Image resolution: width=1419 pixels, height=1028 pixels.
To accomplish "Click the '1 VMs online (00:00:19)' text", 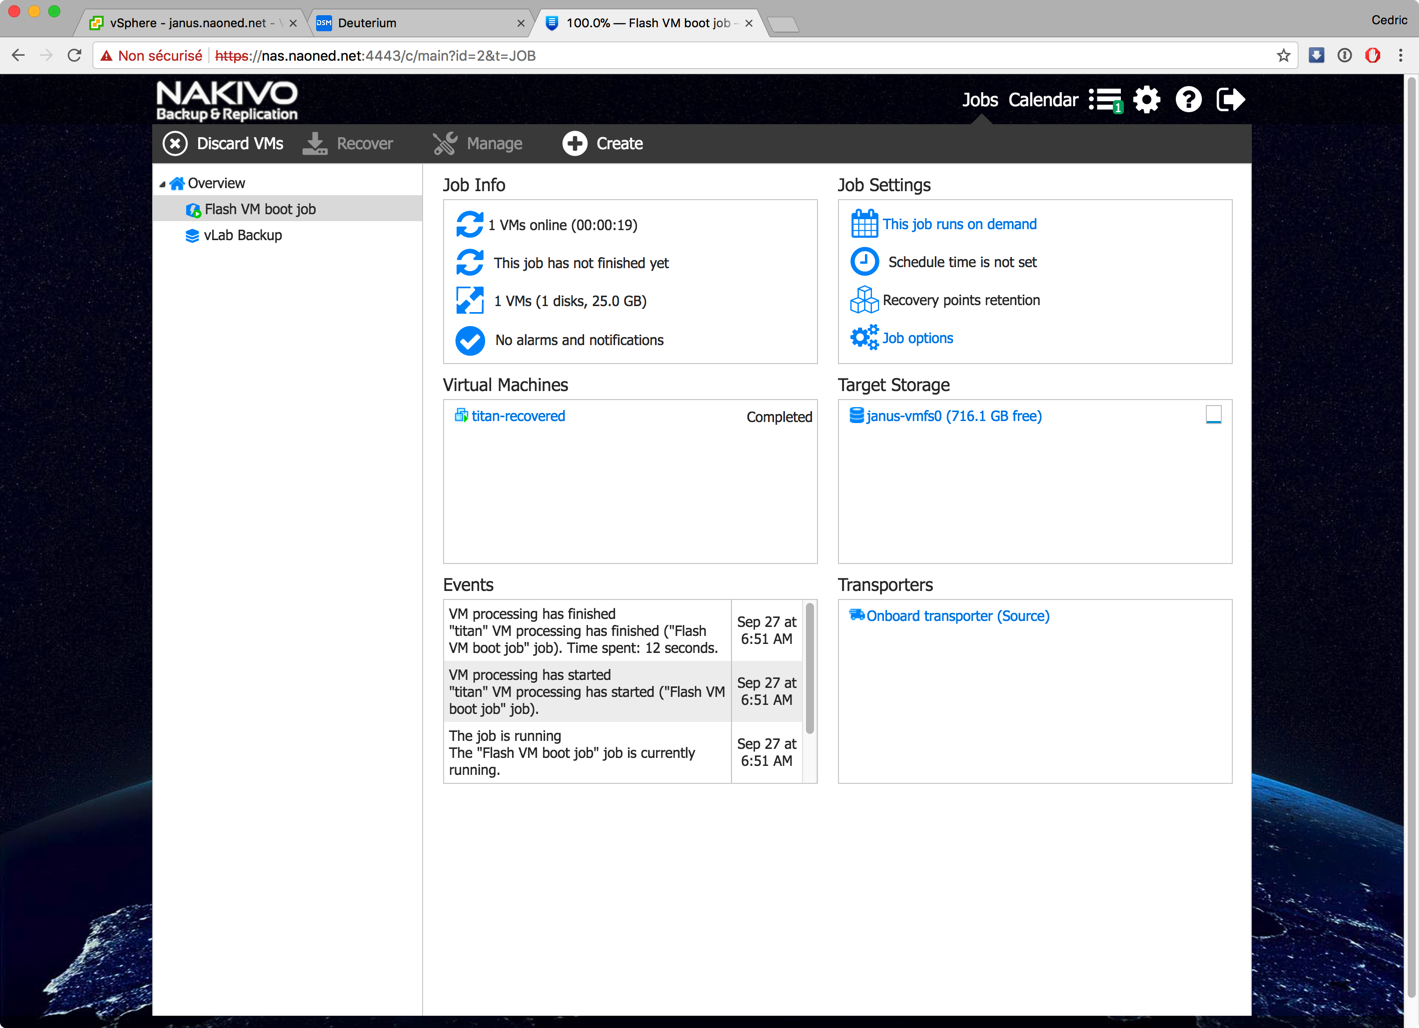I will 563,225.
